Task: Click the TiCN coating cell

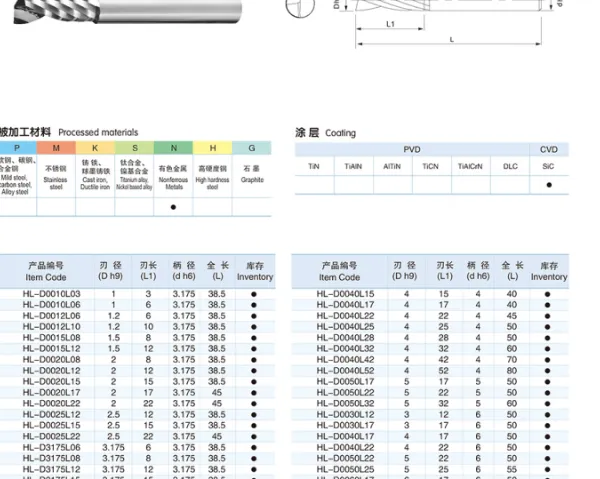Action: [431, 166]
